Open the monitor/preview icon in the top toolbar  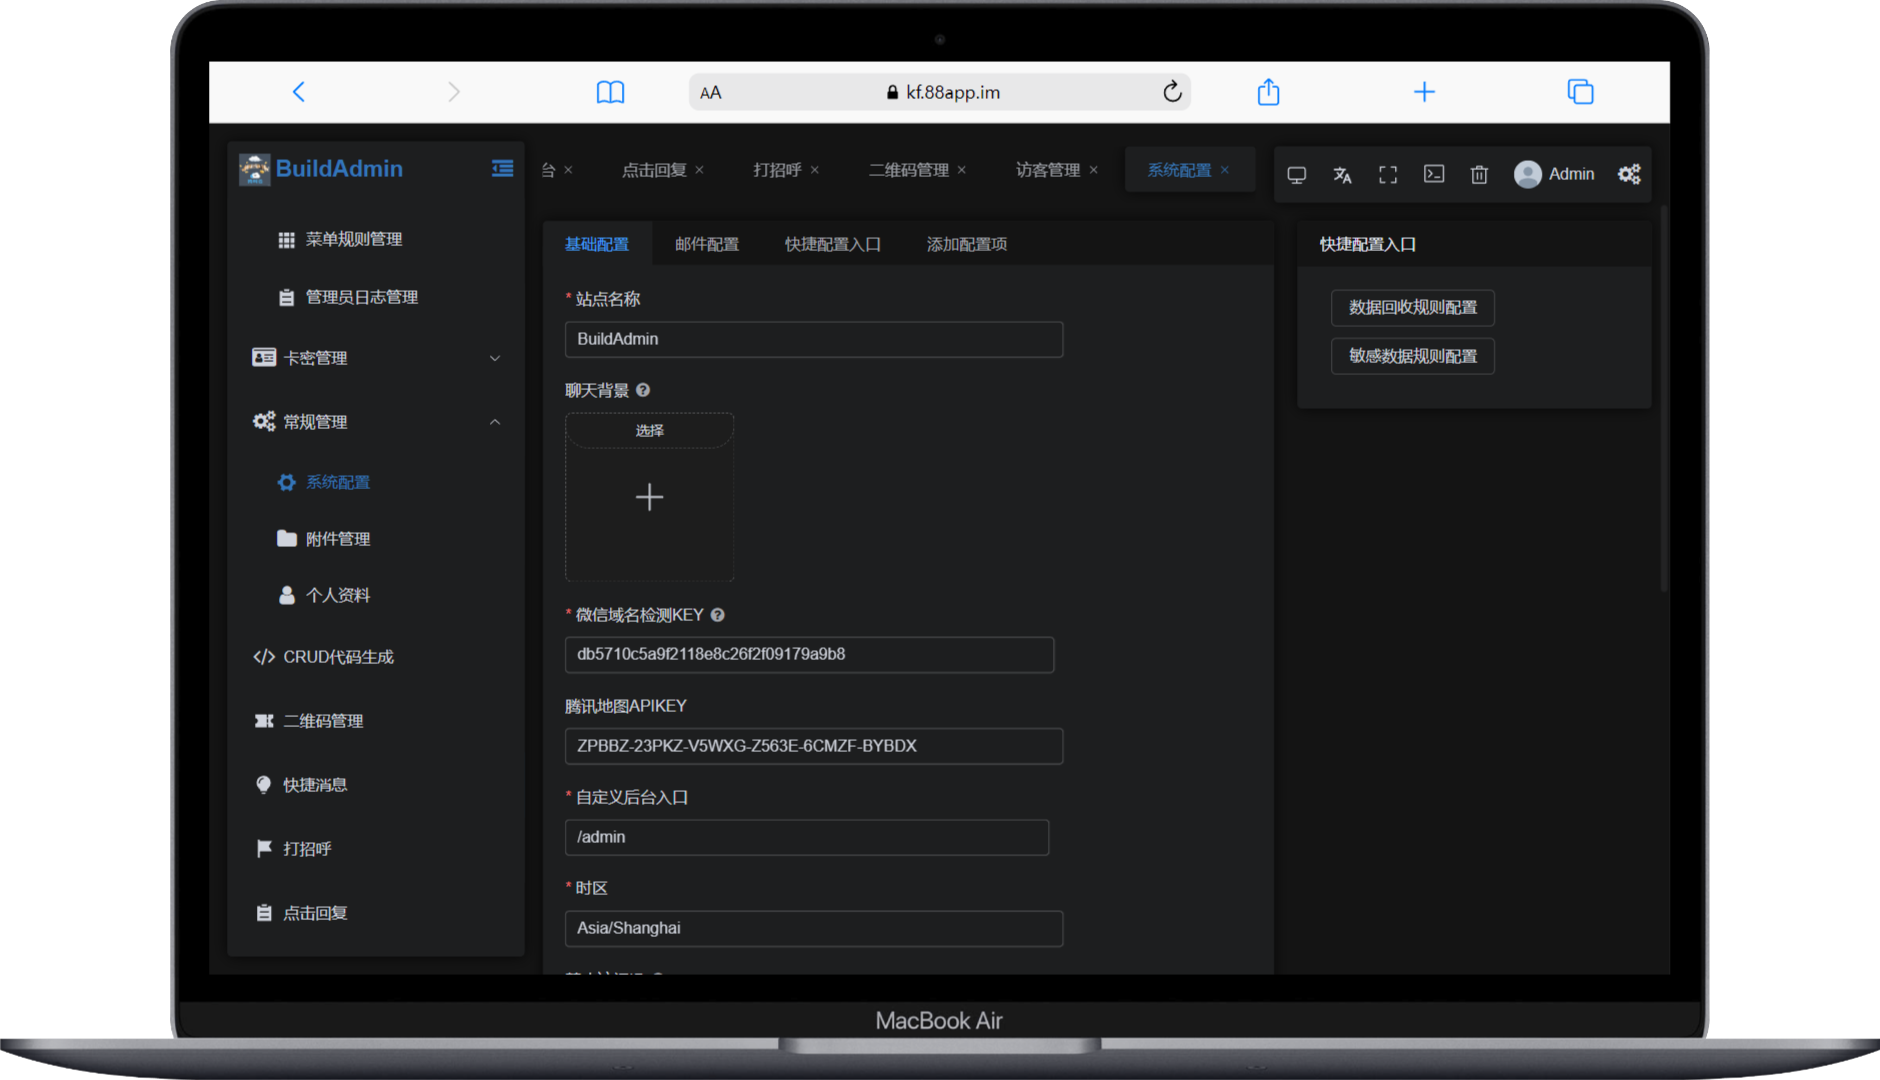click(x=1297, y=173)
